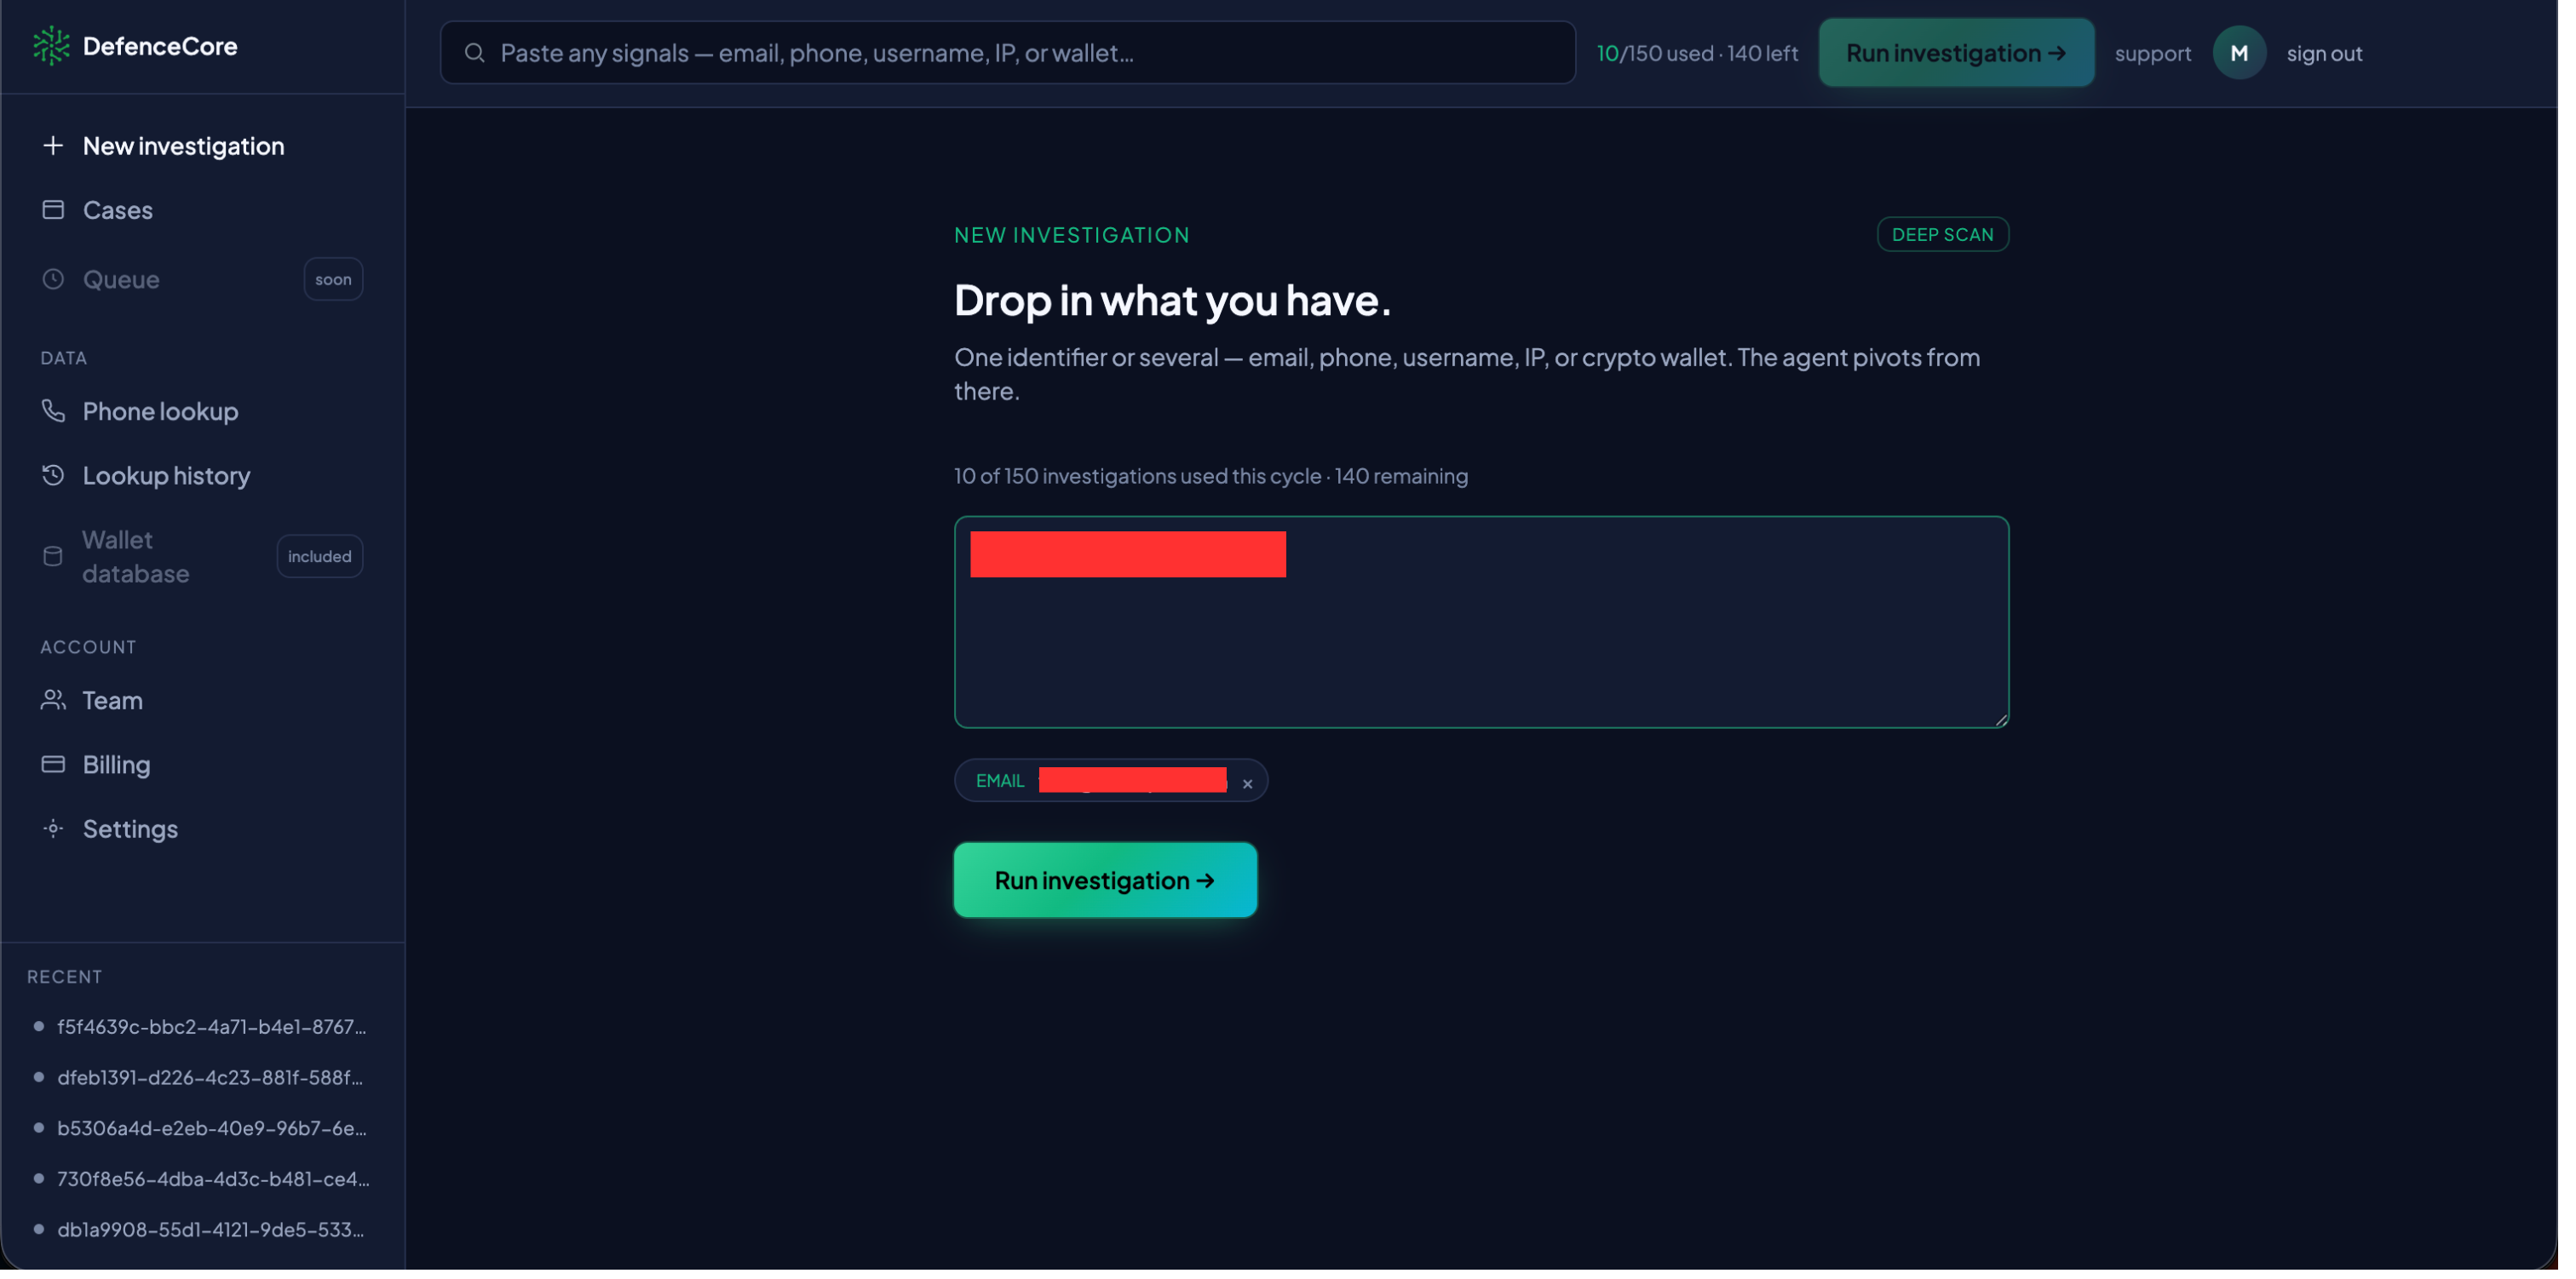Open the Queue item
This screenshot has height=1279, width=2576.
click(x=204, y=280)
